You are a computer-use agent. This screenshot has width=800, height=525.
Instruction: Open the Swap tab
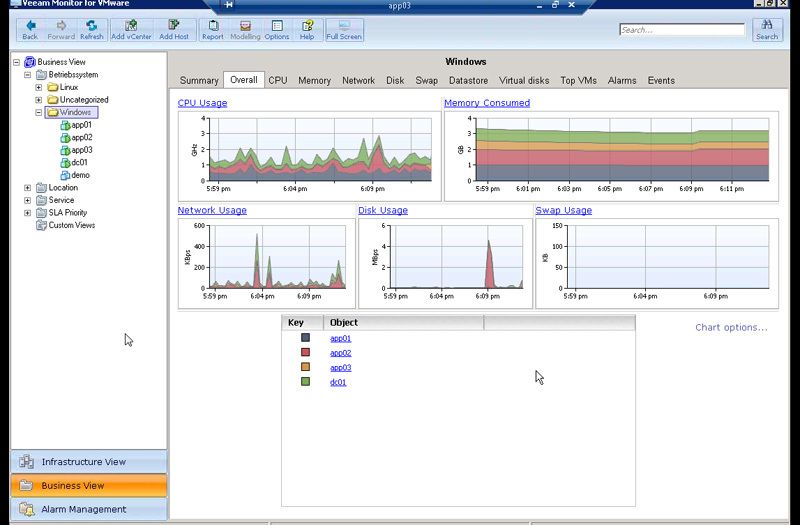(427, 80)
